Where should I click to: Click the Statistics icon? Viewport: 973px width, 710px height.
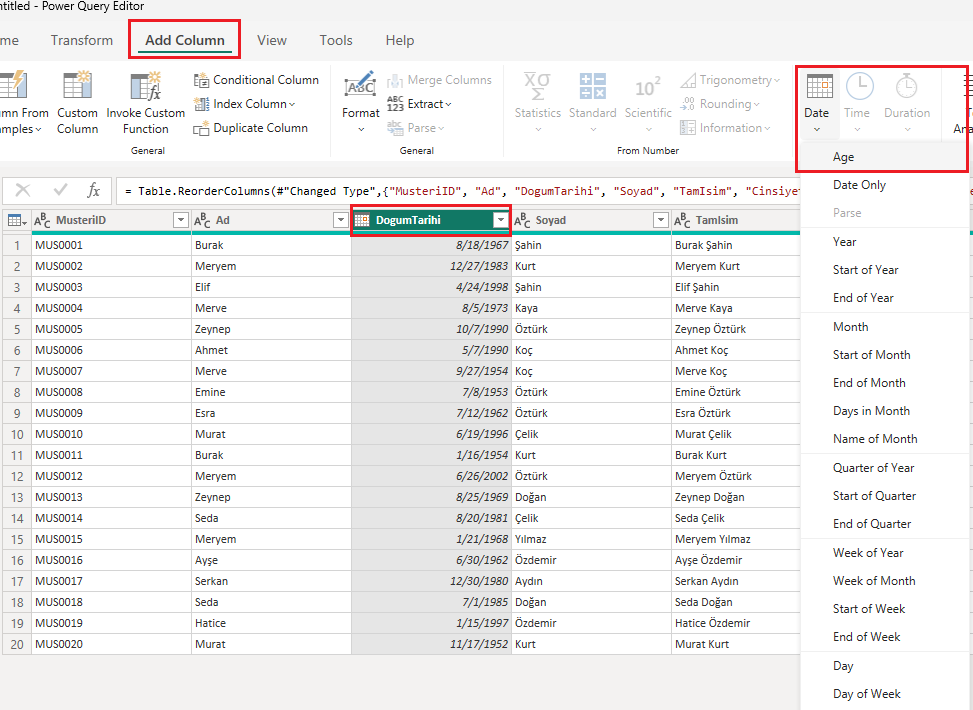pos(537,86)
